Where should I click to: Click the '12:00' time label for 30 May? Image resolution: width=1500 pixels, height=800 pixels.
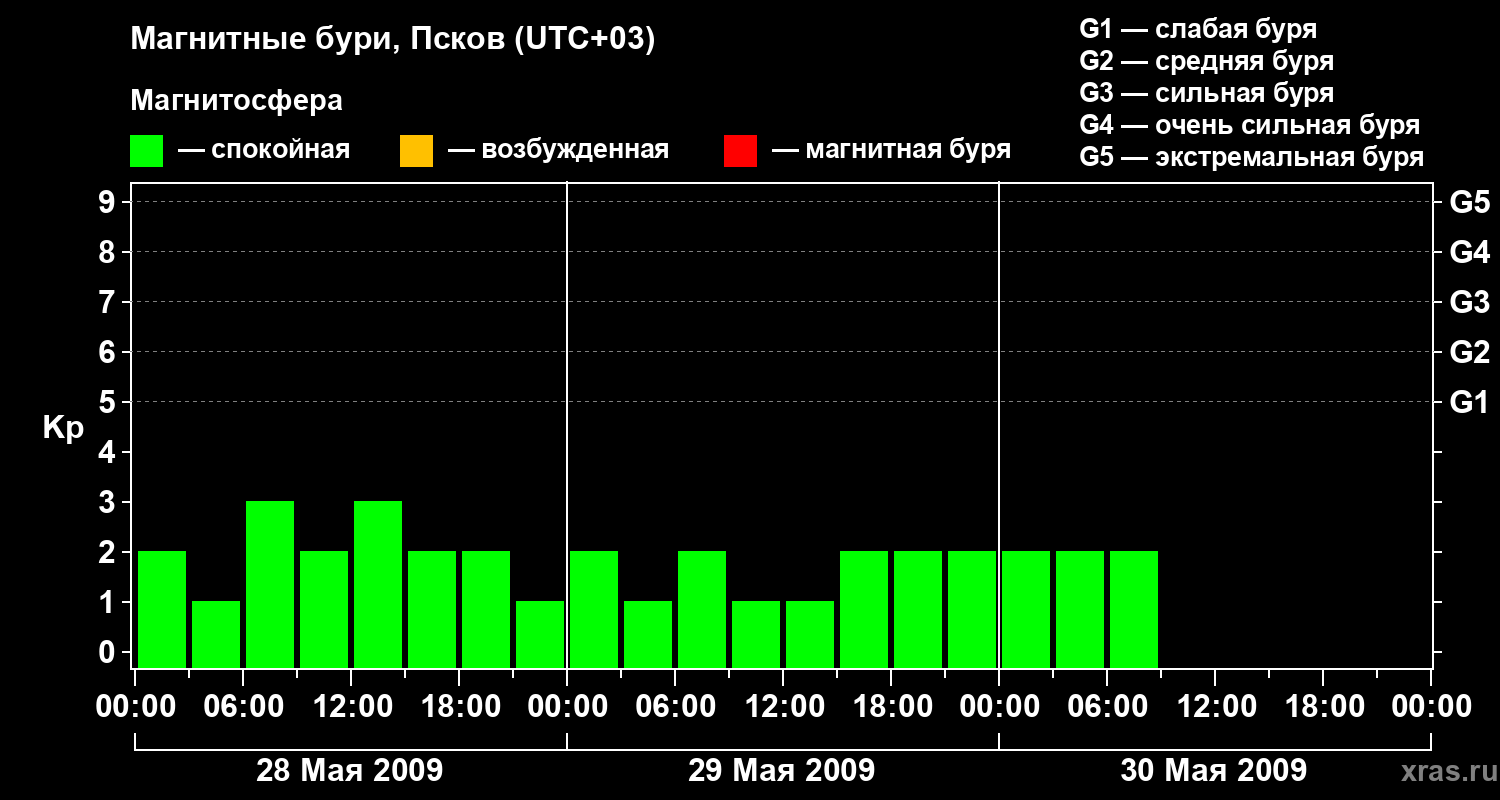tap(1215, 707)
